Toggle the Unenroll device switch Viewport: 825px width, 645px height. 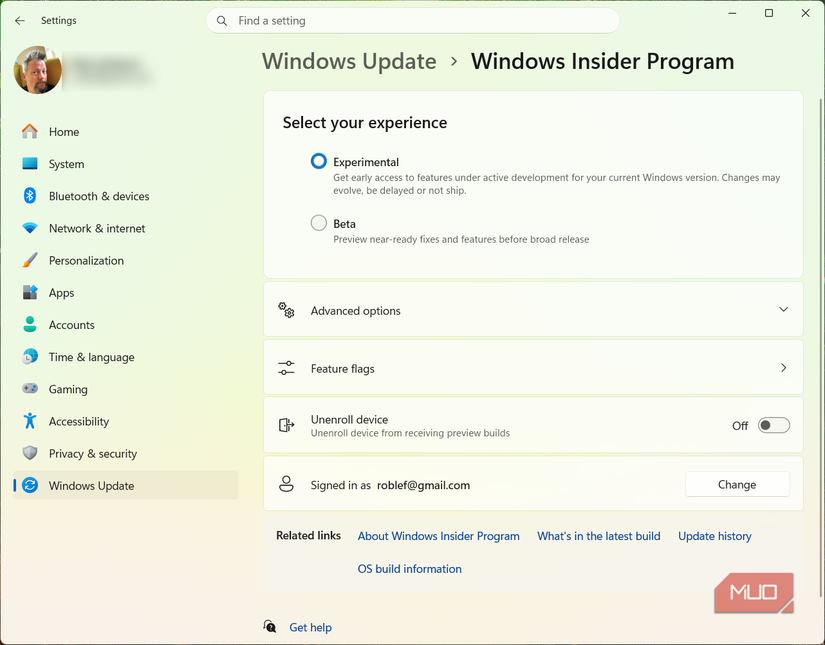point(773,425)
